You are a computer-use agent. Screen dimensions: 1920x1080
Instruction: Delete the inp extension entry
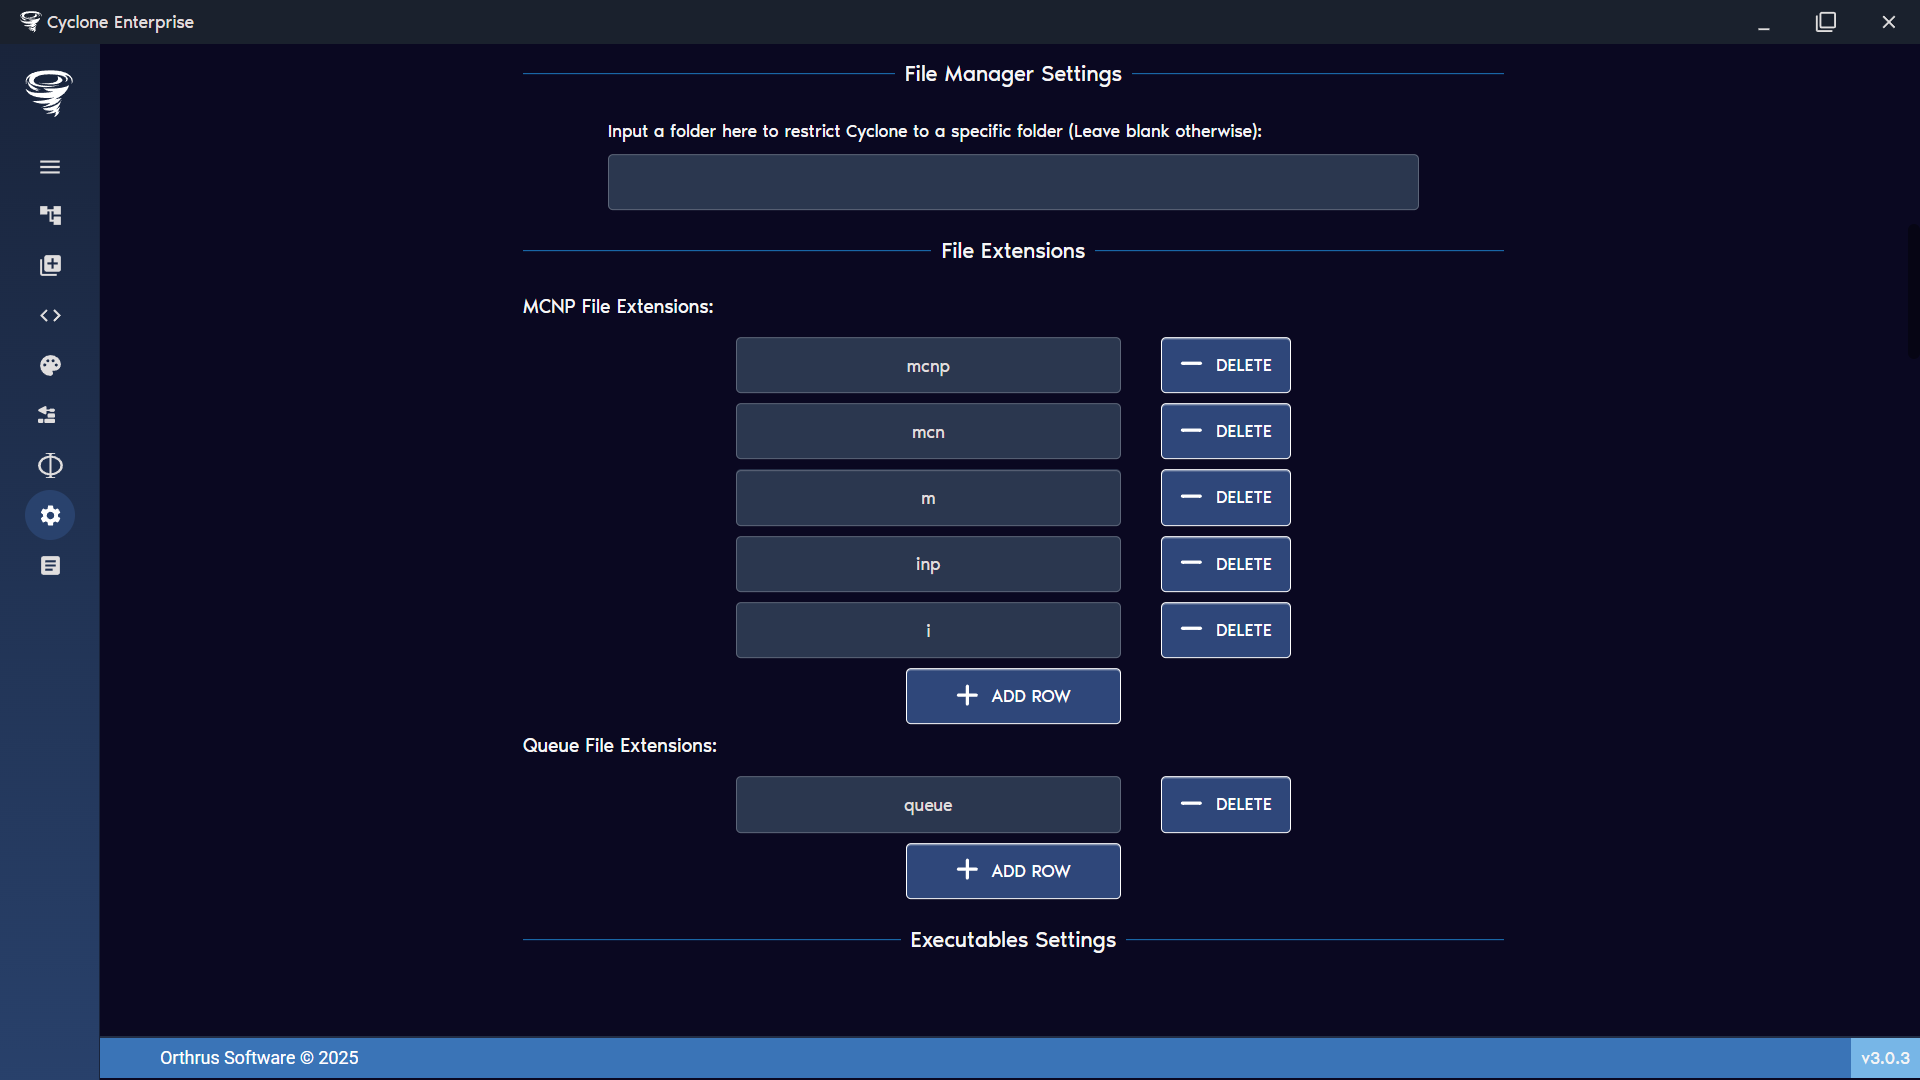pos(1225,563)
